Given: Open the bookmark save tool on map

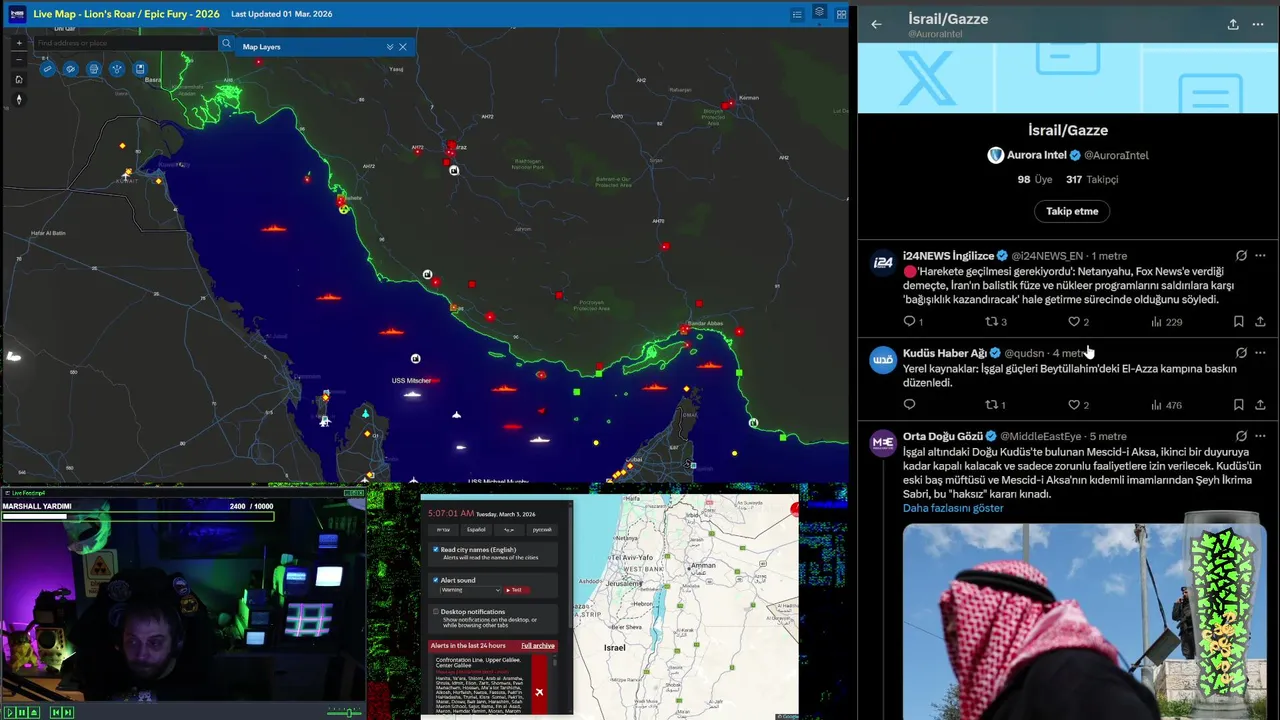Looking at the screenshot, I should (x=140, y=69).
